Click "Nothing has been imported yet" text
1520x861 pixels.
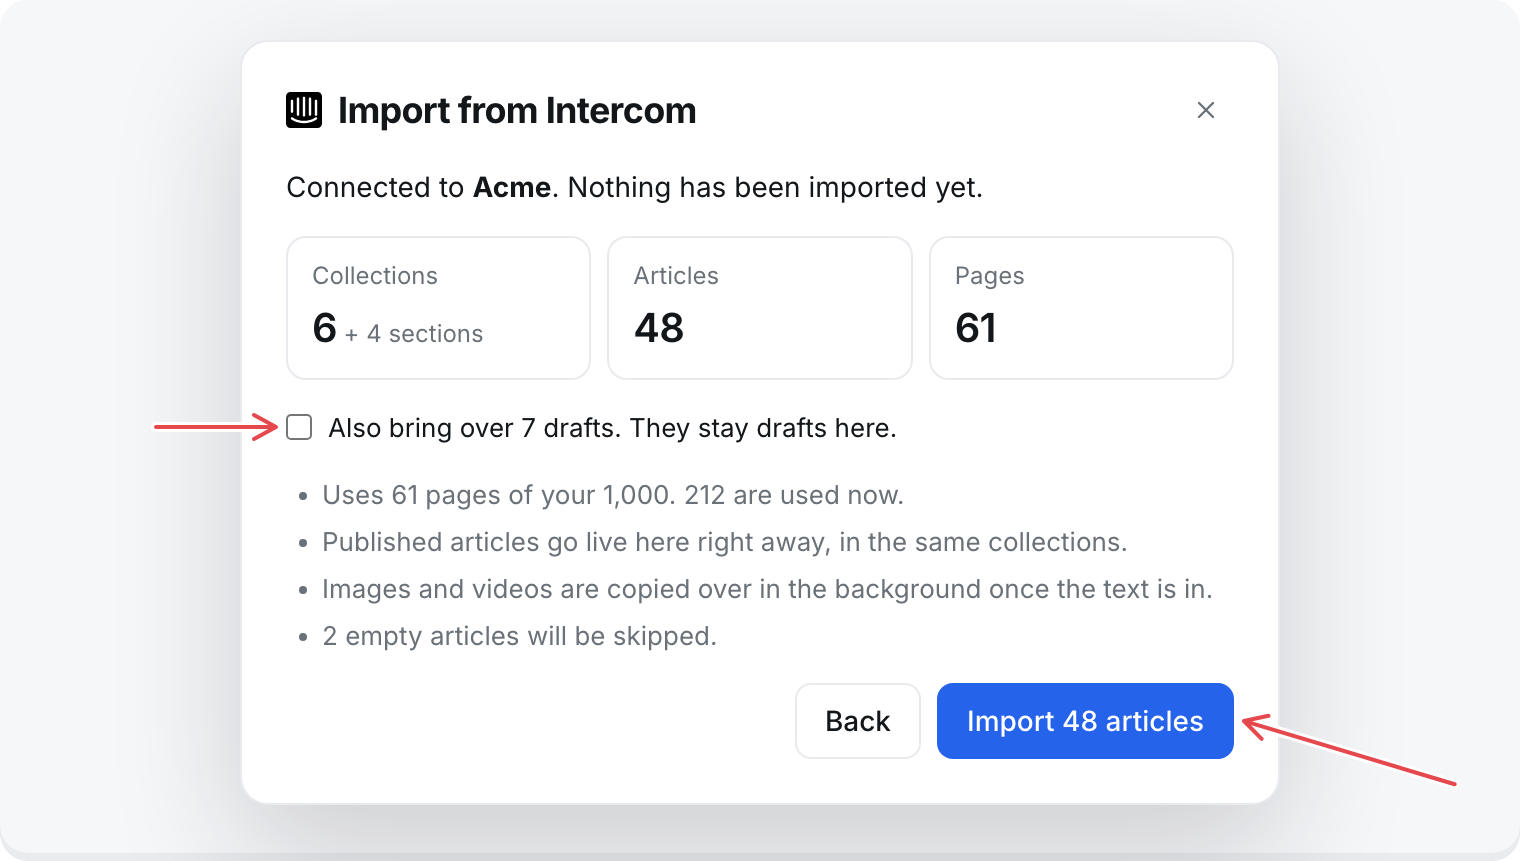coord(775,188)
